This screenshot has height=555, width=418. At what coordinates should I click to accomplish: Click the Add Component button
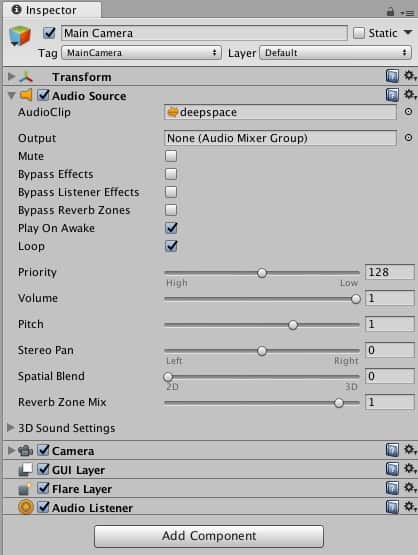(209, 536)
